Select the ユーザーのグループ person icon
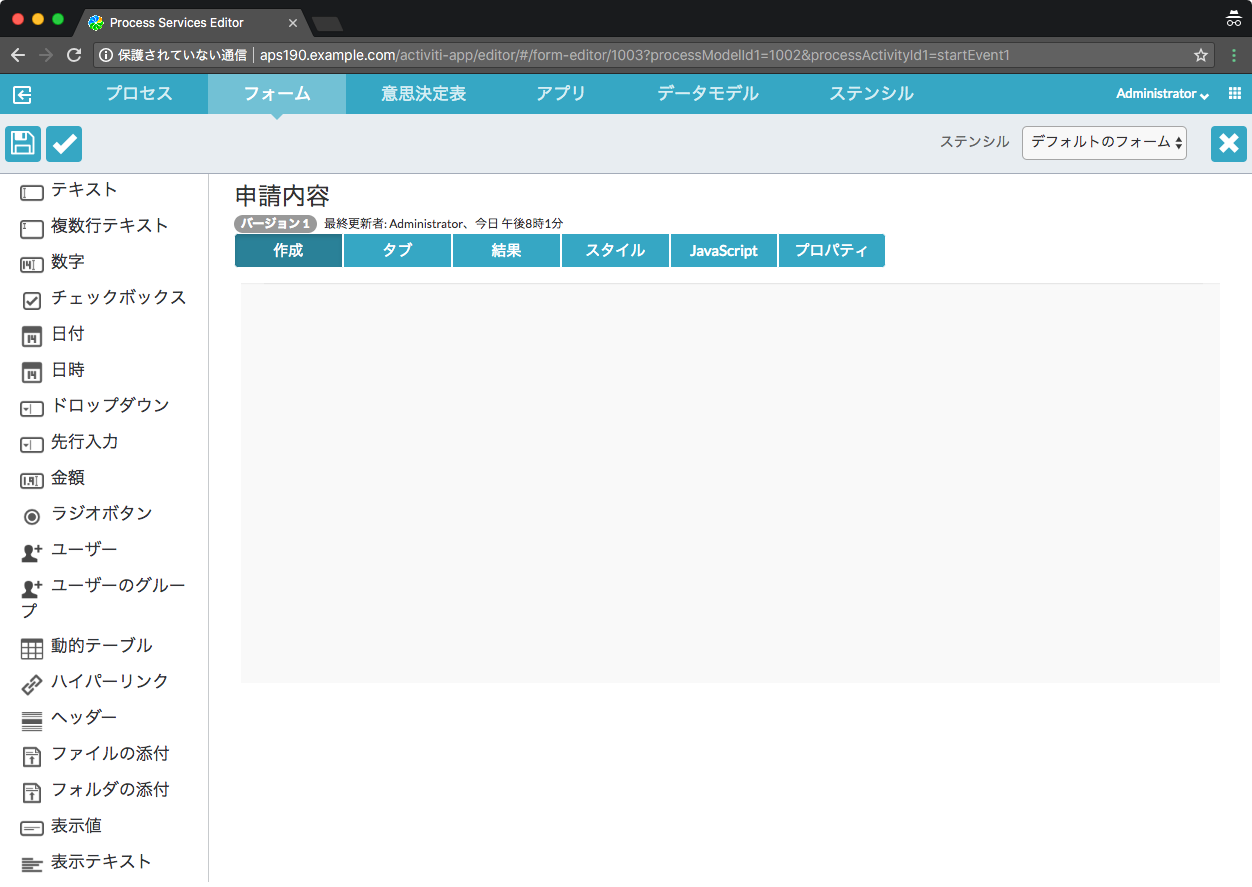The width and height of the screenshot is (1252, 887). tap(32, 589)
